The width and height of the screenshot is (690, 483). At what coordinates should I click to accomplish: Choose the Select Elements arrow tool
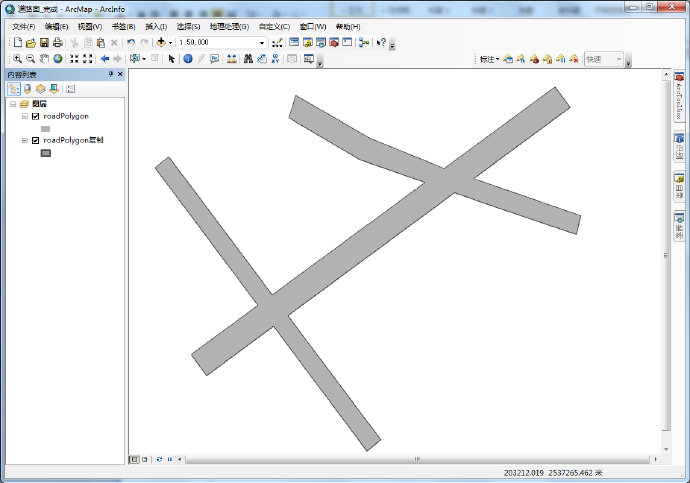172,59
